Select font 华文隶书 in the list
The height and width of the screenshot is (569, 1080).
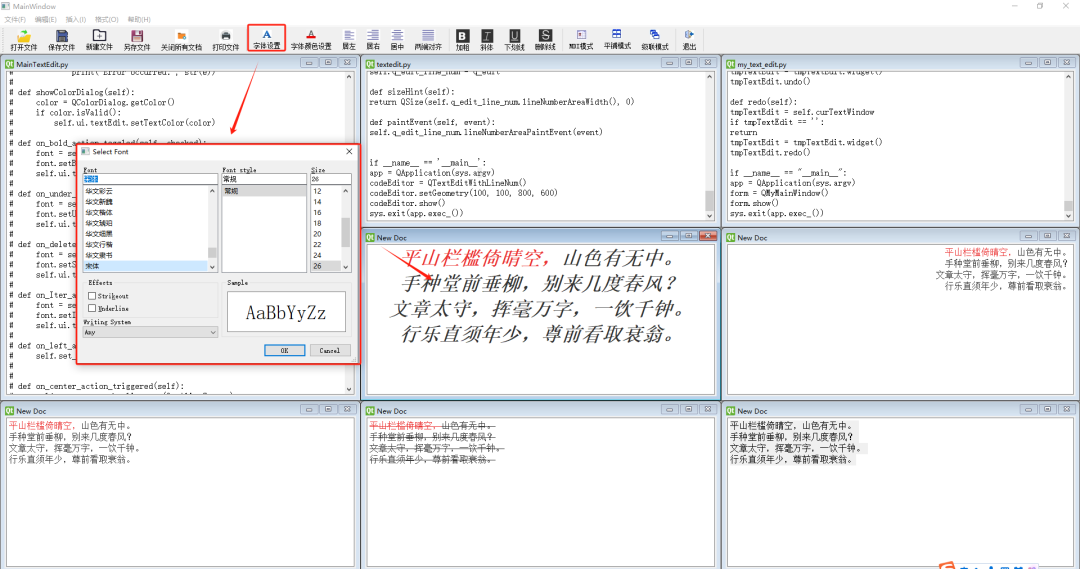[145, 255]
